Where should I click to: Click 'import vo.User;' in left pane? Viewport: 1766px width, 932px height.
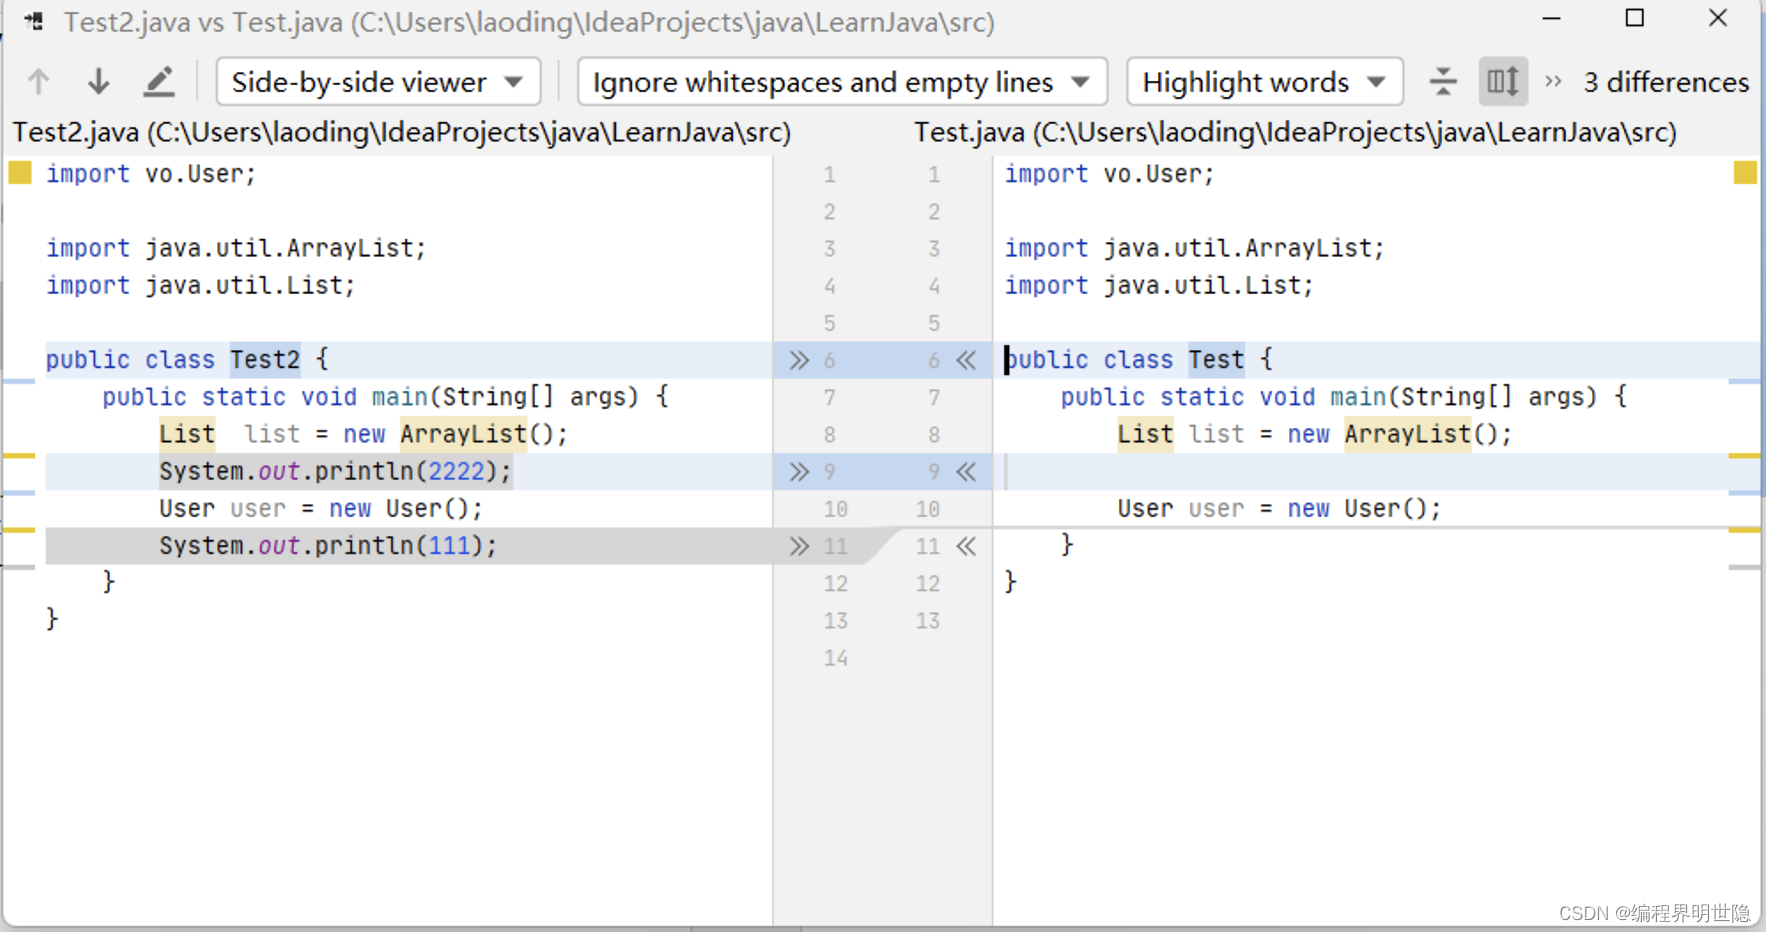tap(151, 174)
